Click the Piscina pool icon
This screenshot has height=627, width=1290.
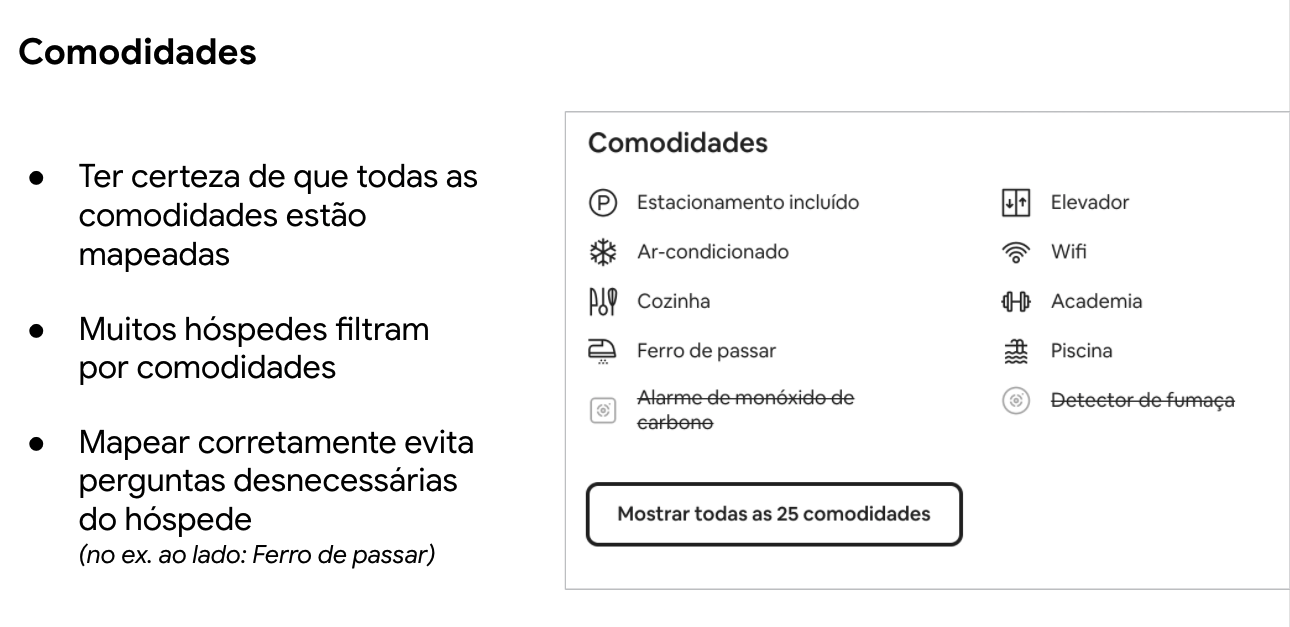[1016, 351]
